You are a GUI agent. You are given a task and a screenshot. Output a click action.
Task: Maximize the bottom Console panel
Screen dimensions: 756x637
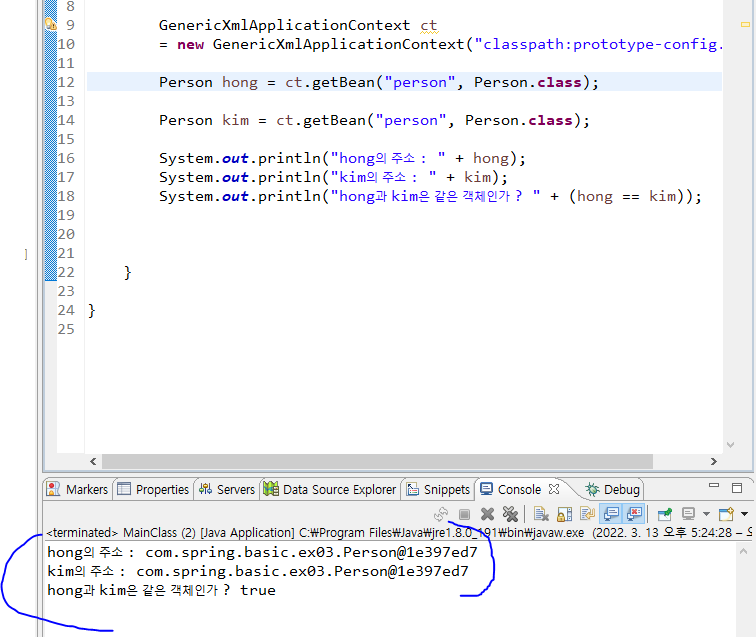737,488
